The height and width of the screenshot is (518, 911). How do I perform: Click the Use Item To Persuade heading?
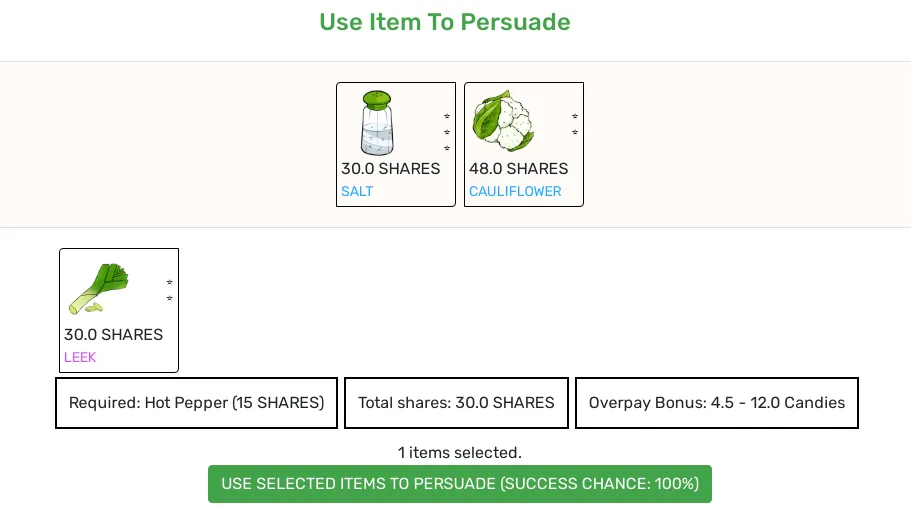[445, 22]
